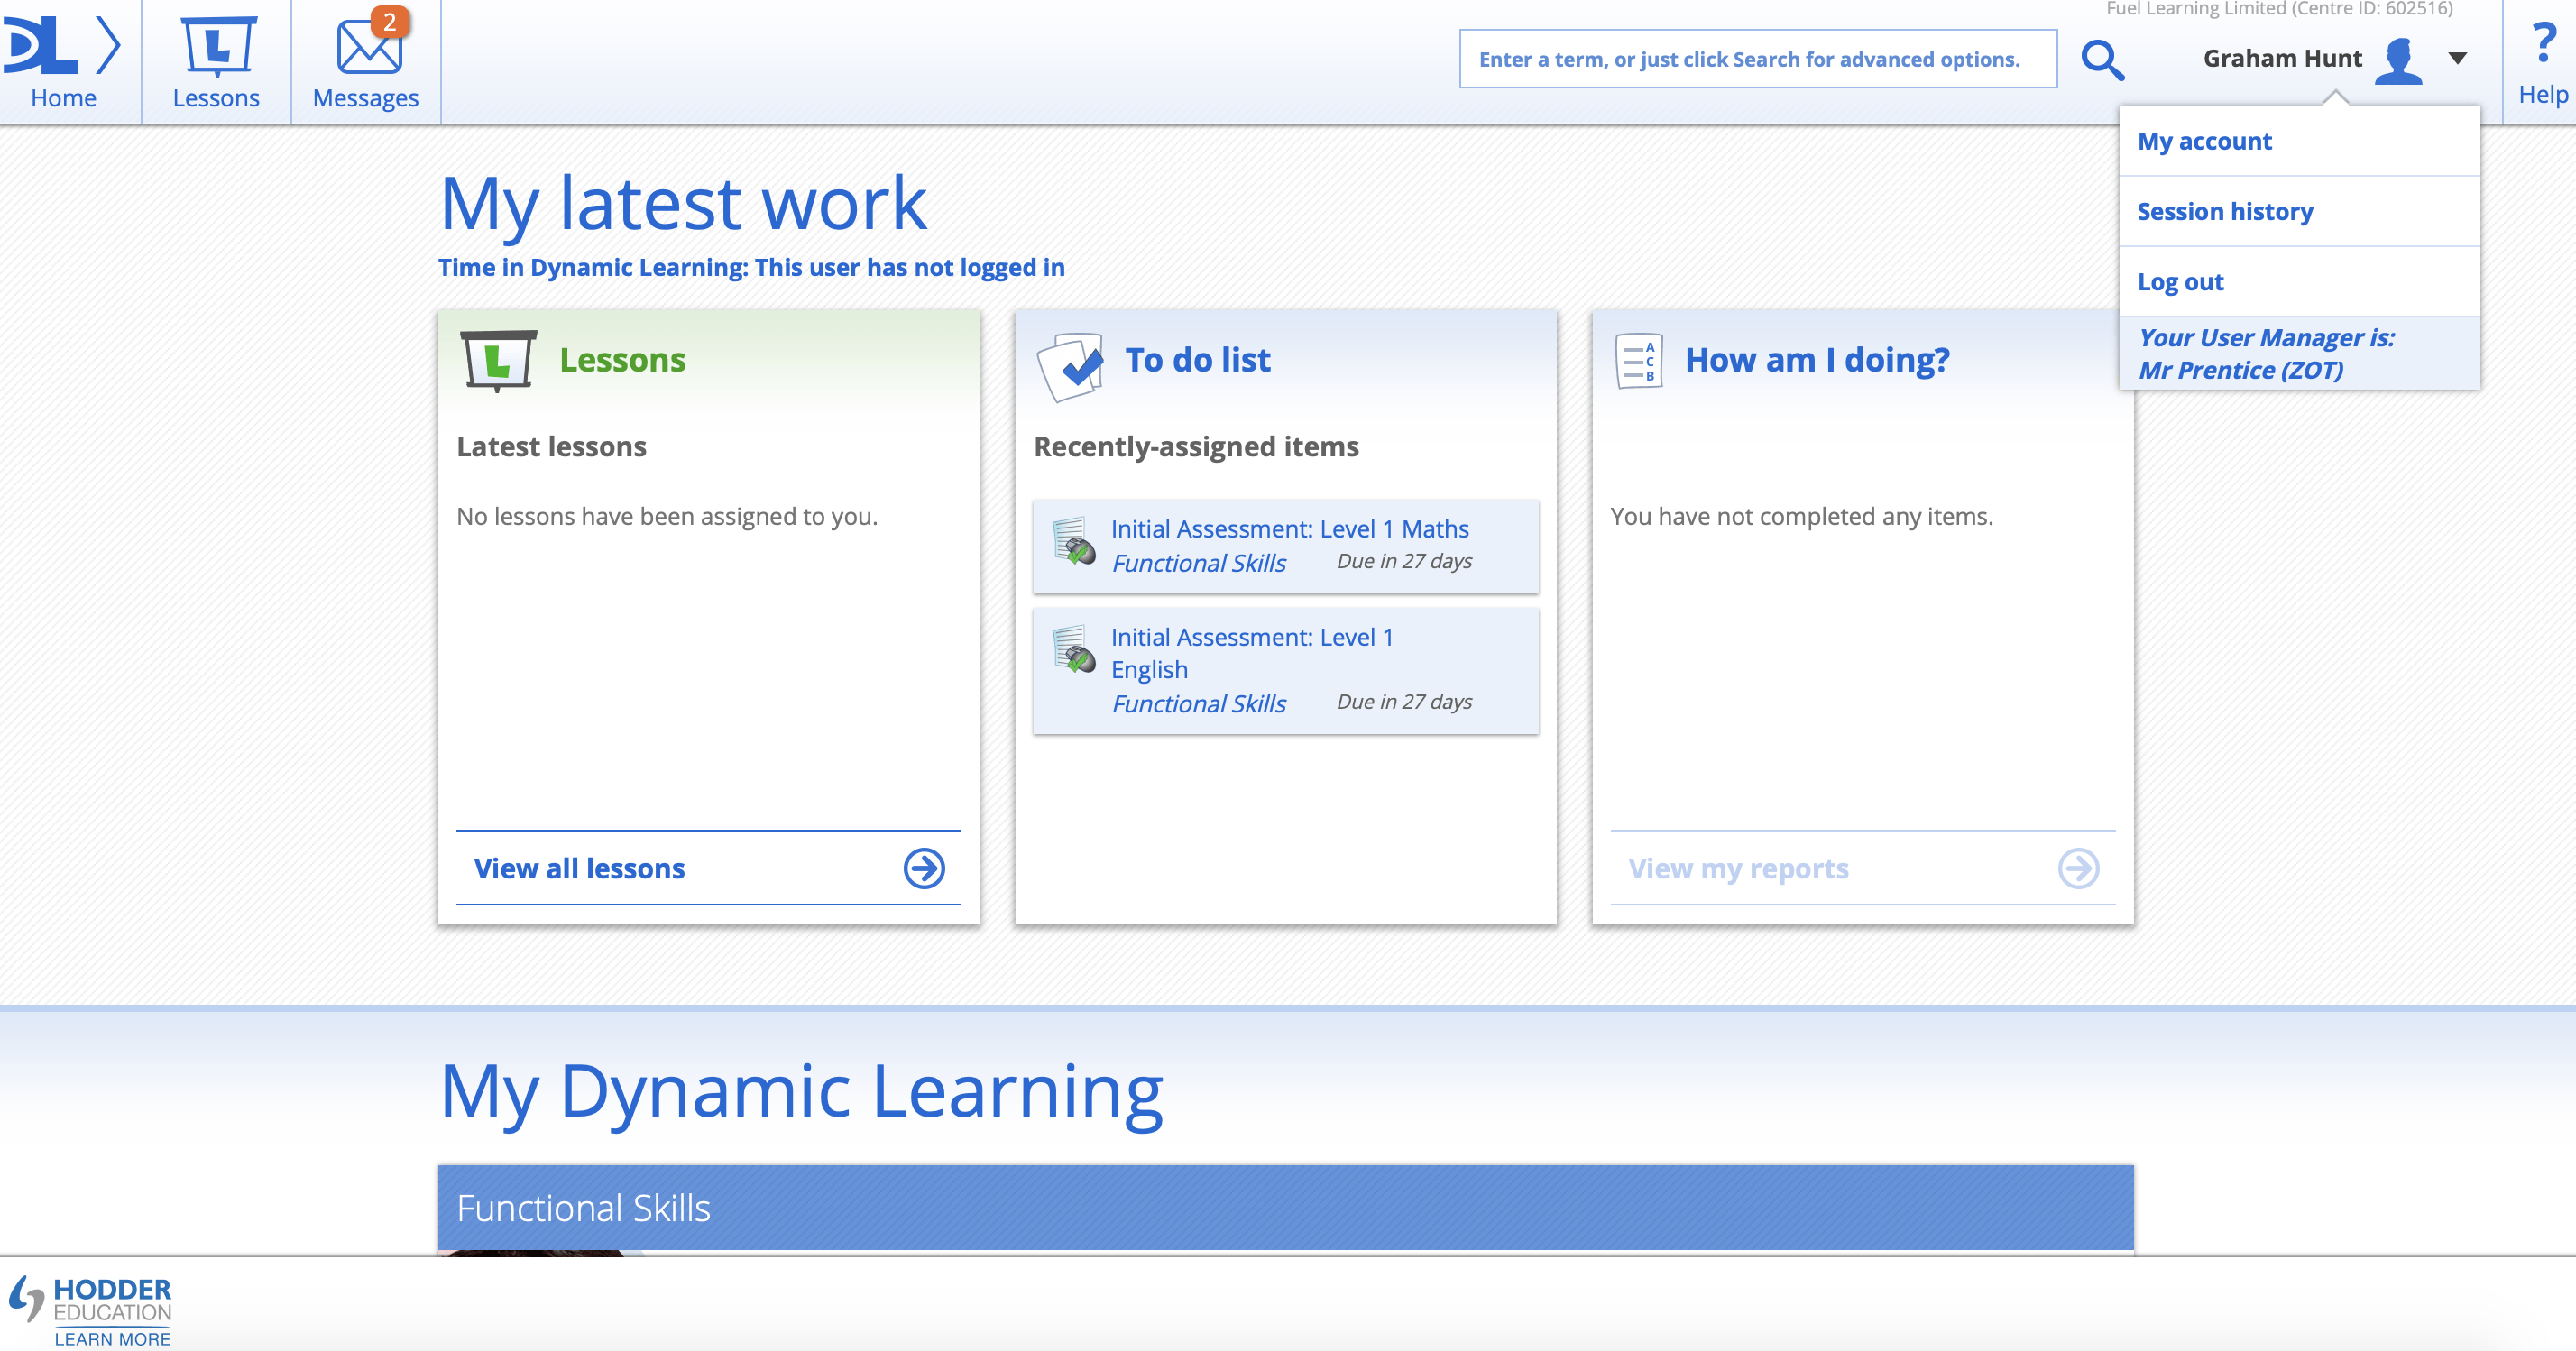Click the My latest work heading

click(x=683, y=205)
